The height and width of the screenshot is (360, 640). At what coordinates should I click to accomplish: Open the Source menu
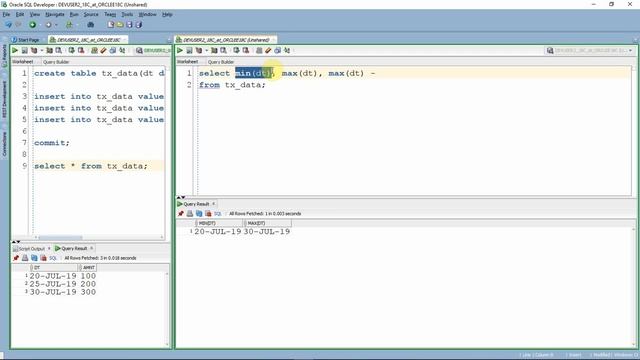coord(91,14)
